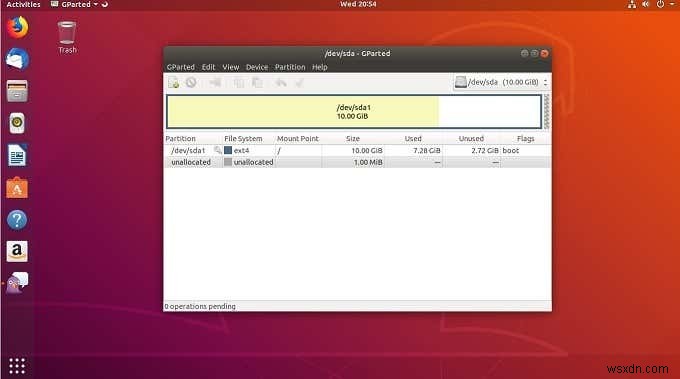Open the Edit menu

click(x=208, y=67)
